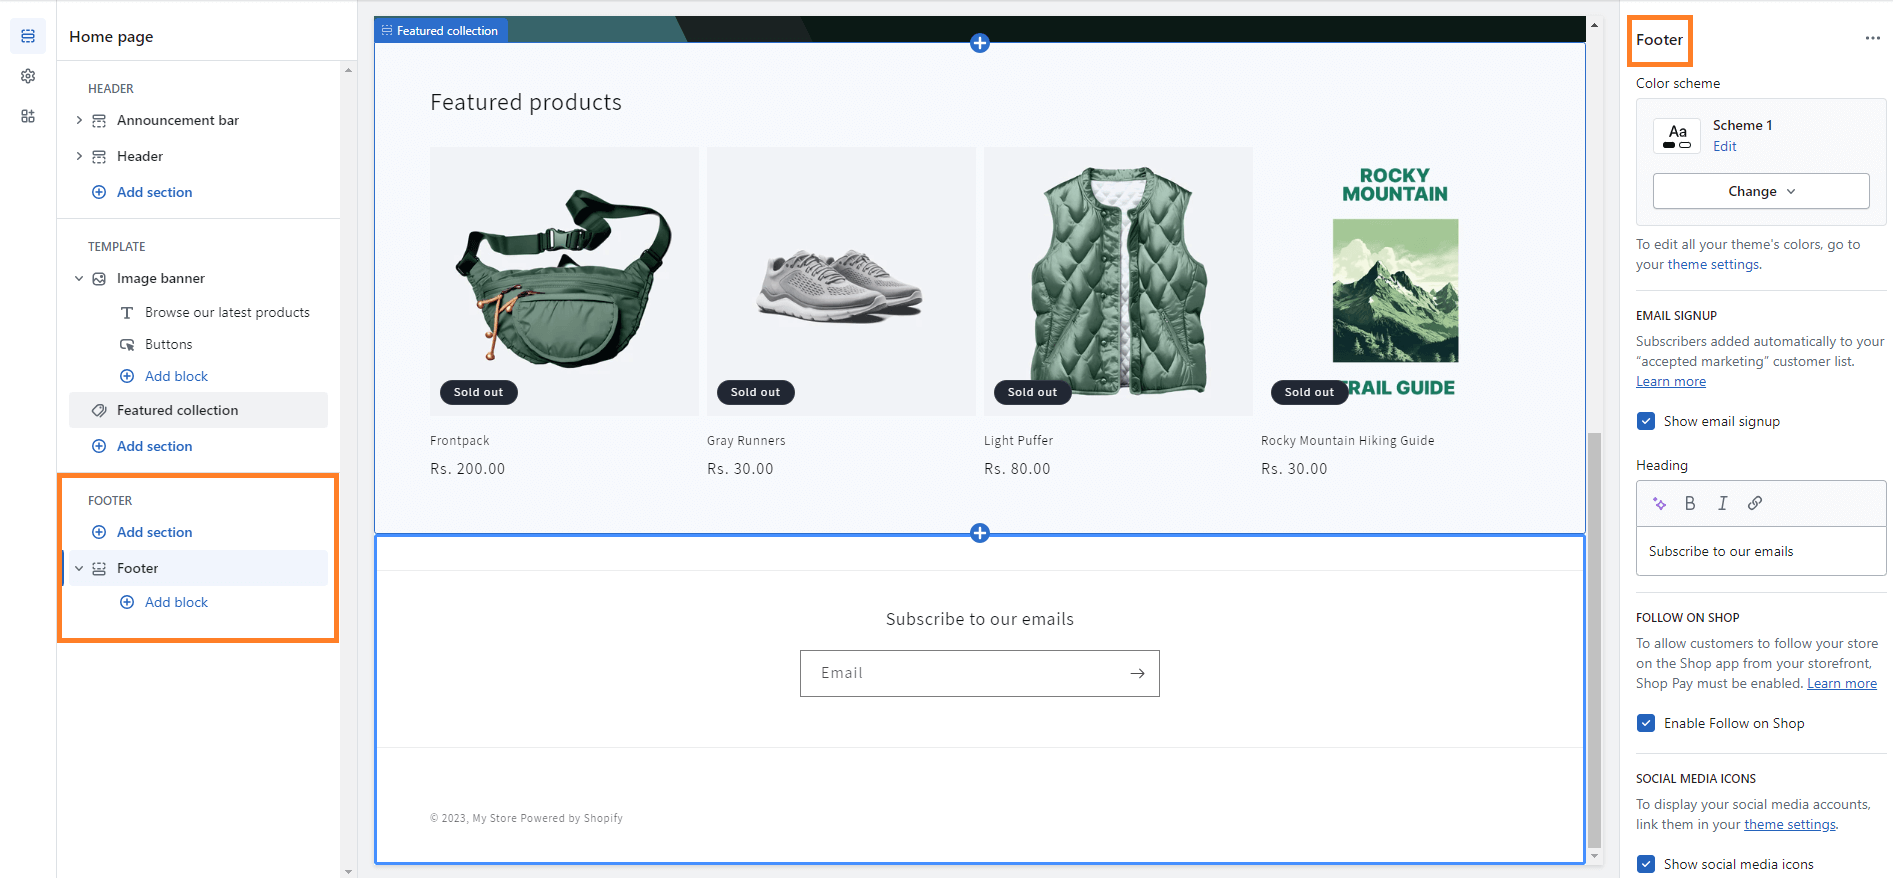Open the Footer three-dots more actions menu
Image resolution: width=1893 pixels, height=878 pixels.
[1872, 38]
